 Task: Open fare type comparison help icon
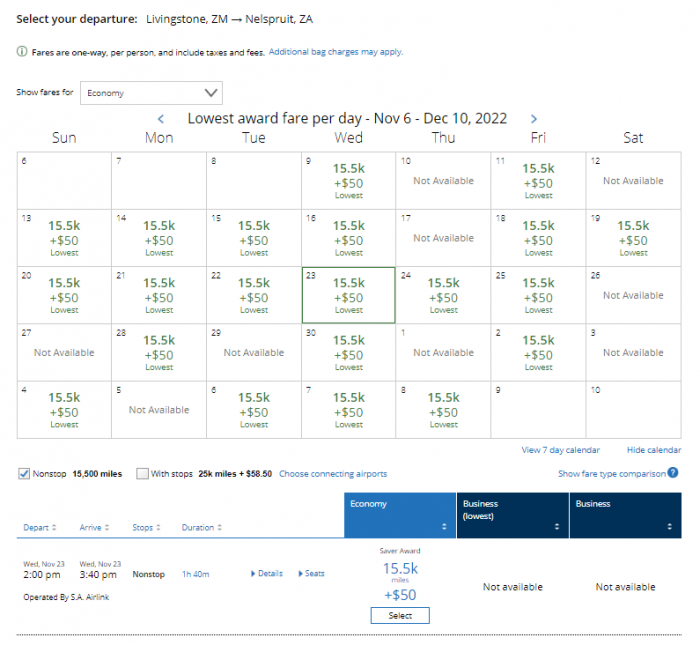tap(673, 473)
